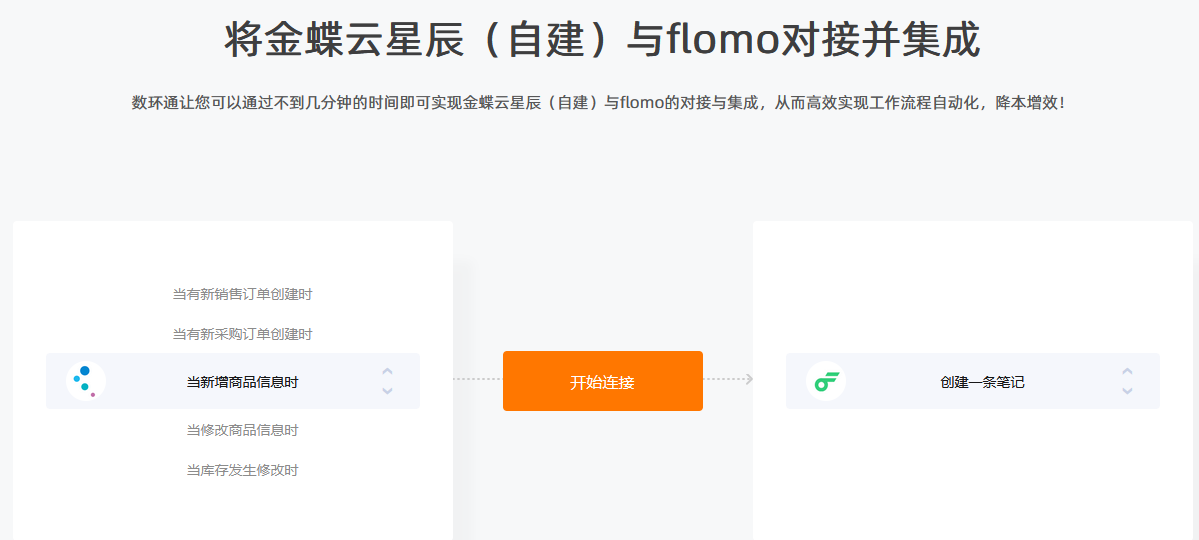1199x540 pixels.
Task: Choose the 当有新销售订单创建时 trigger option
Action: [242, 294]
